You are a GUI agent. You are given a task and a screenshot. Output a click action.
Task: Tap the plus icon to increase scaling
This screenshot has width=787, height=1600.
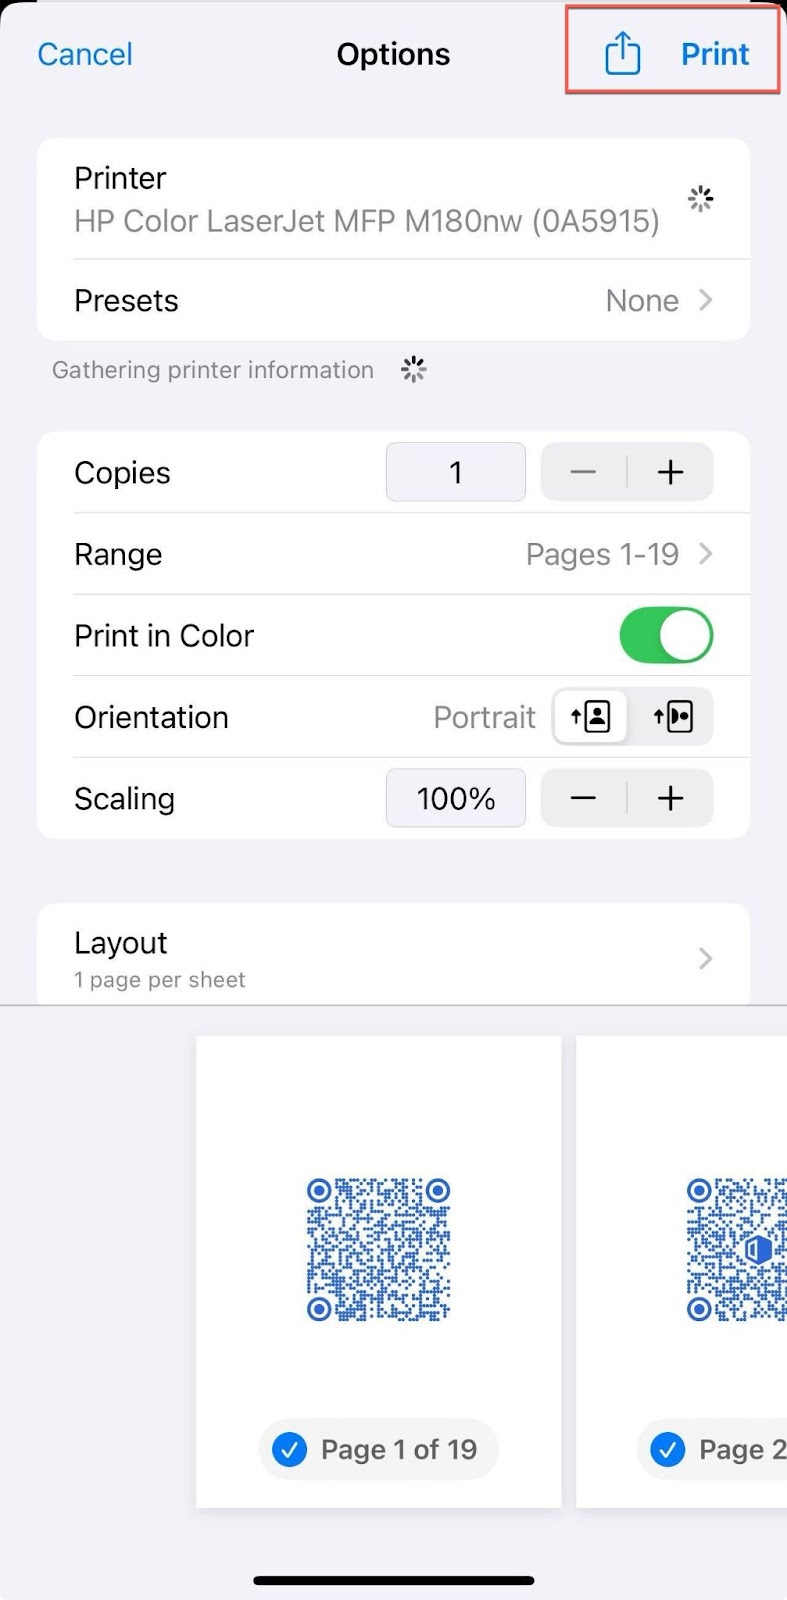click(670, 798)
